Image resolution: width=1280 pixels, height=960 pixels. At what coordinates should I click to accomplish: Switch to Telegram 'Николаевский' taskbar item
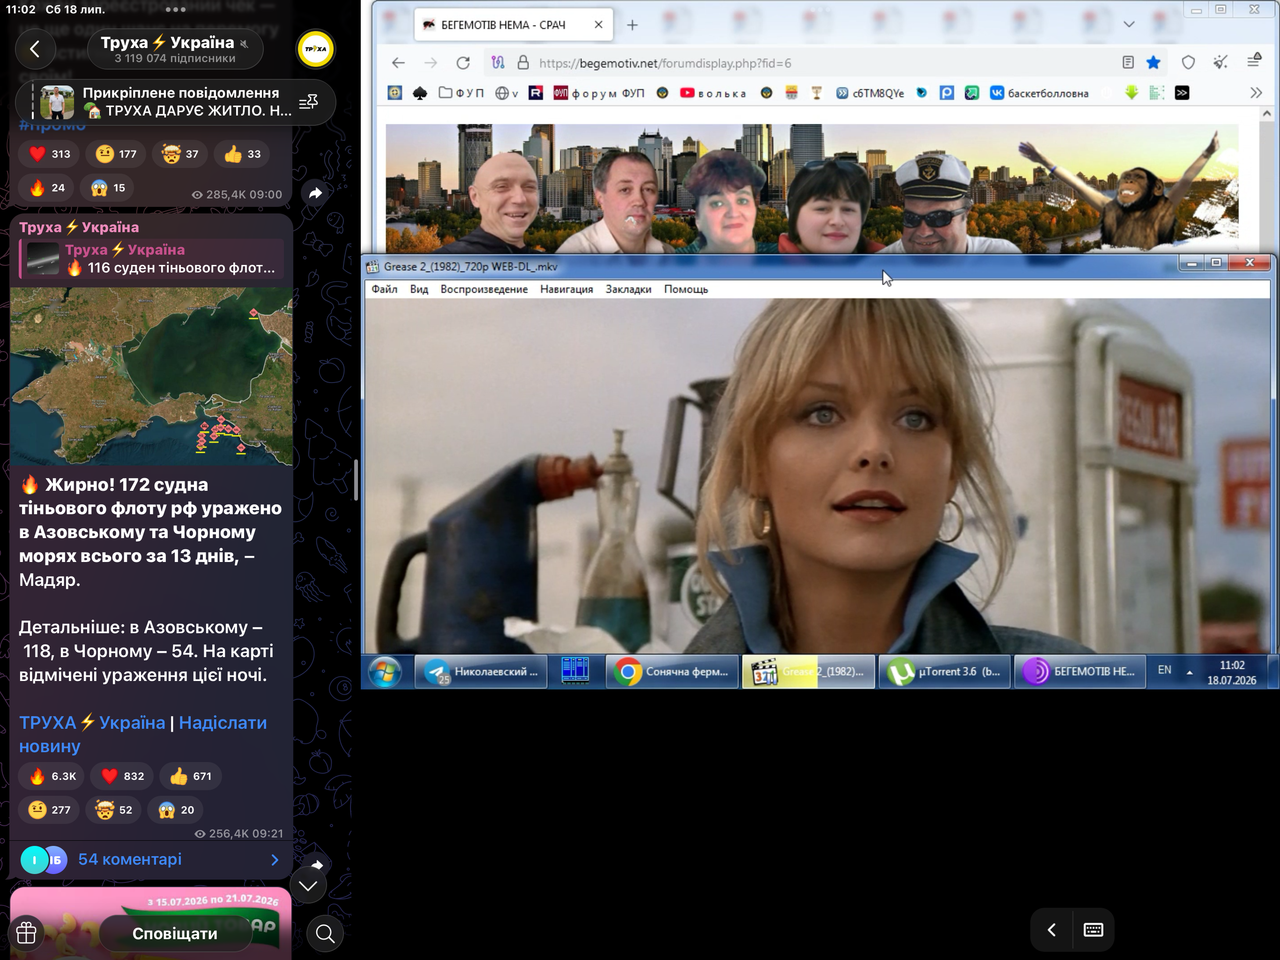[x=481, y=672]
